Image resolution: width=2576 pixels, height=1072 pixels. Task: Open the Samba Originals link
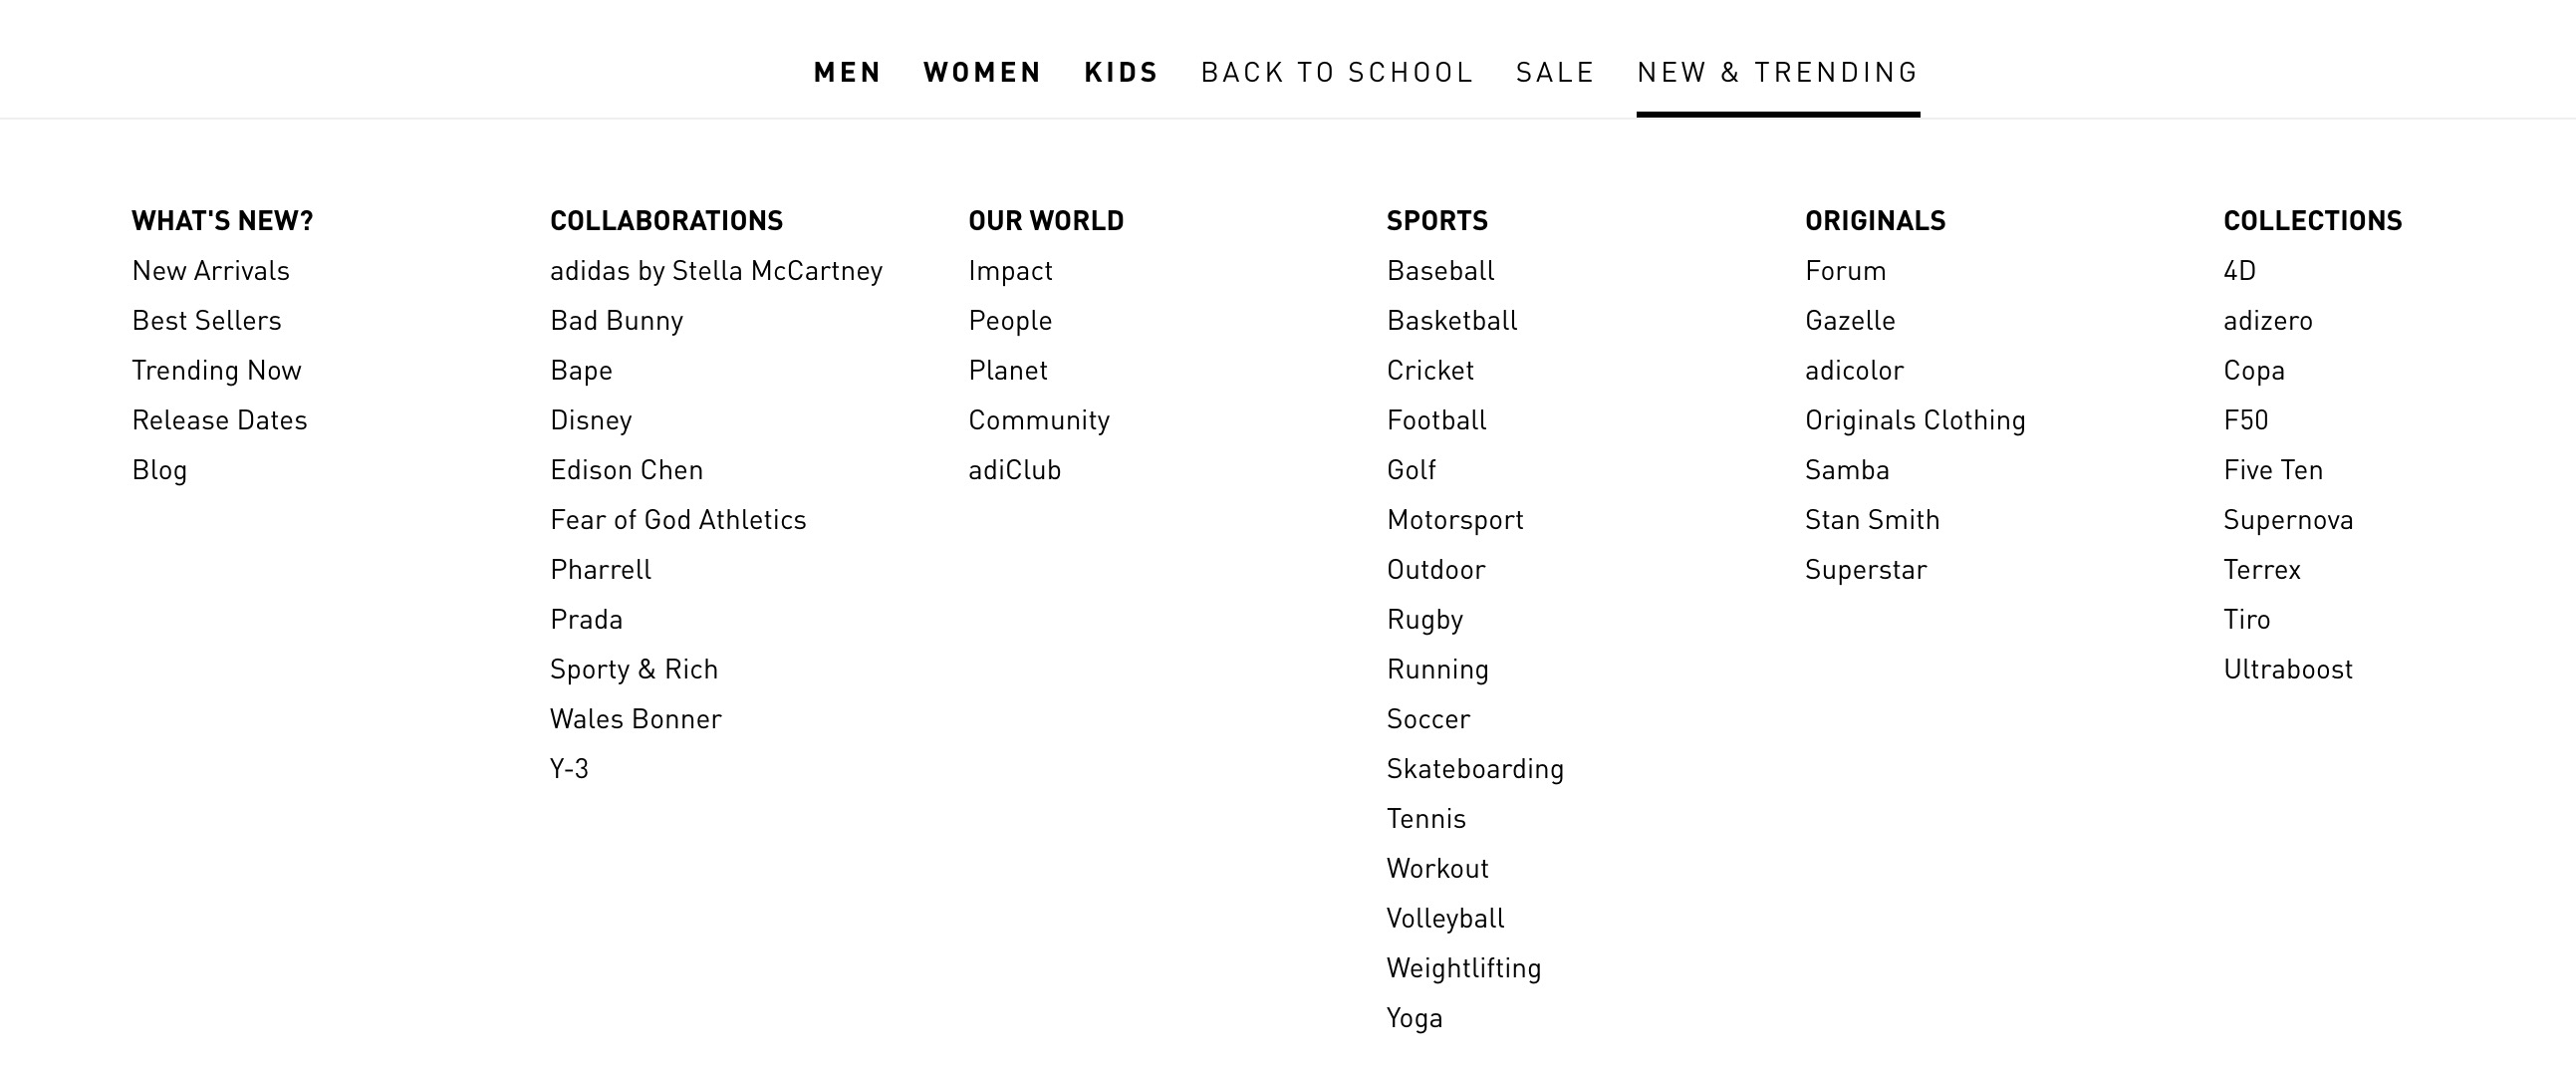1847,470
